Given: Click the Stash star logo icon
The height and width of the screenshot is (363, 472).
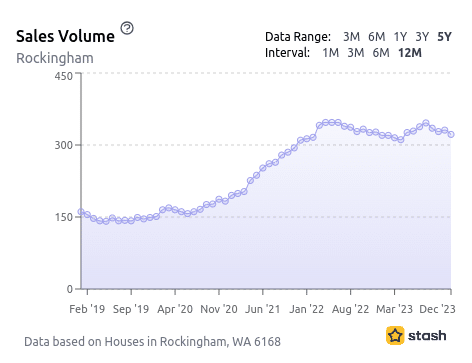Looking at the screenshot, I should [x=395, y=335].
